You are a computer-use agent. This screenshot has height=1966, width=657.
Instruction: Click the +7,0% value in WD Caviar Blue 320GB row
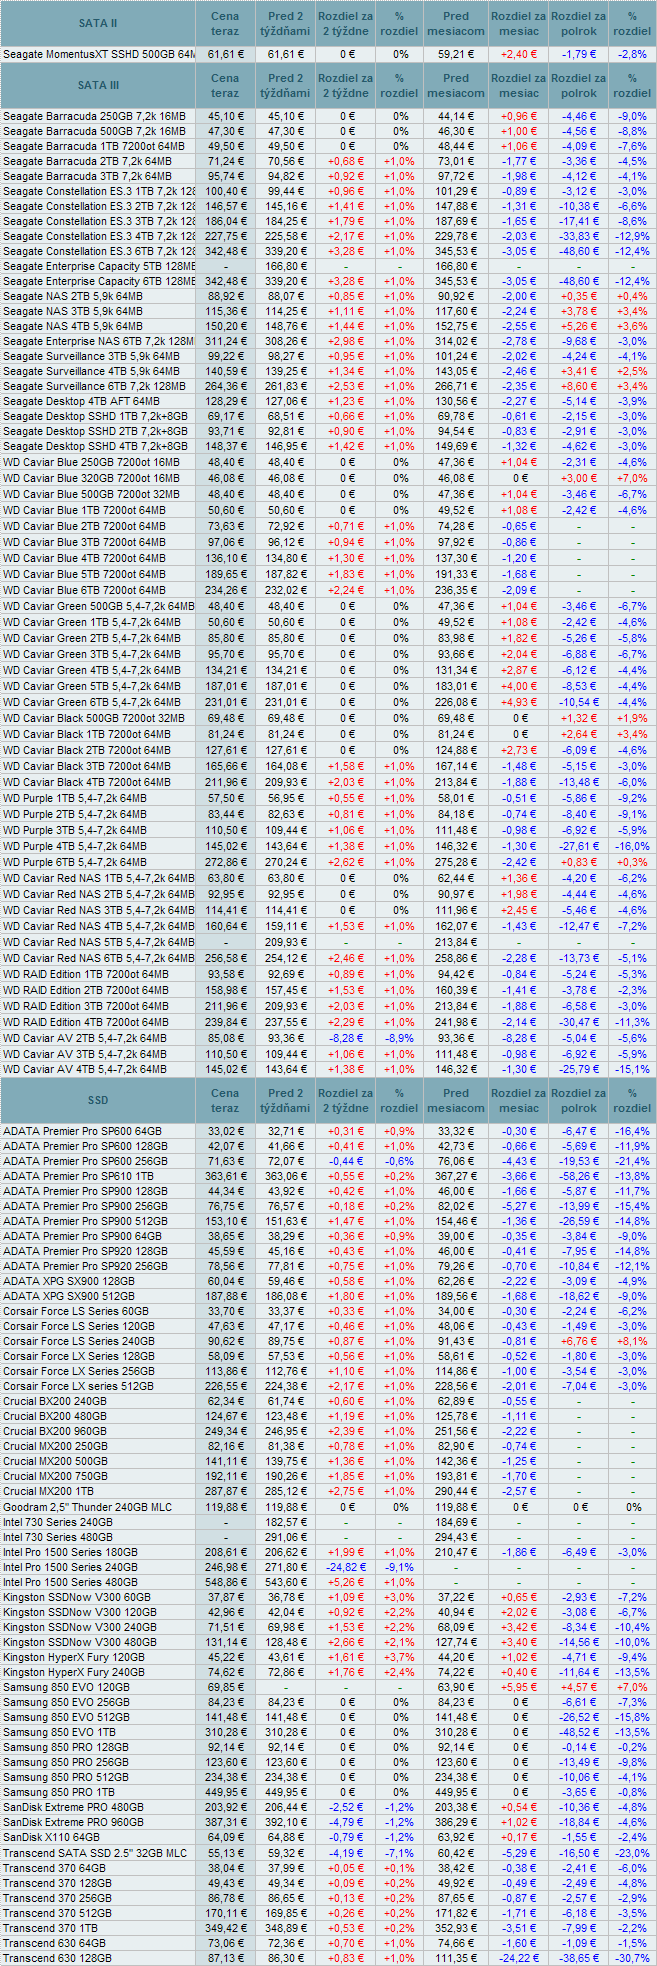632,478
